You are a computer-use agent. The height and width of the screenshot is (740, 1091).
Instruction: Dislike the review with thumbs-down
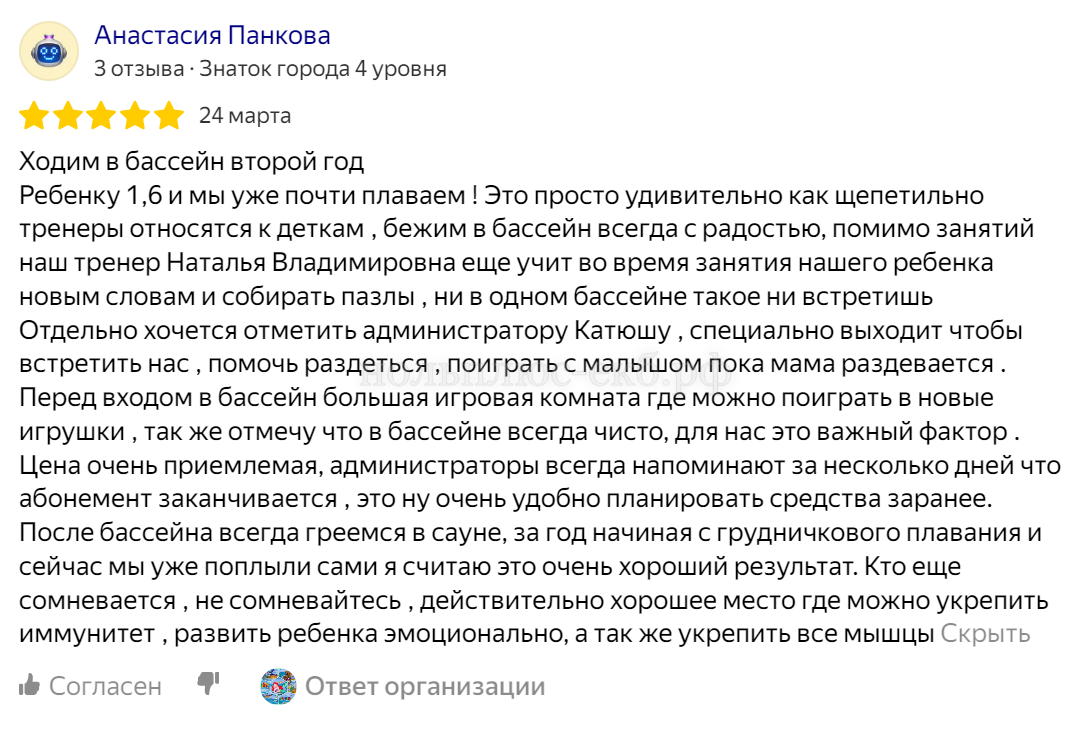click(208, 684)
